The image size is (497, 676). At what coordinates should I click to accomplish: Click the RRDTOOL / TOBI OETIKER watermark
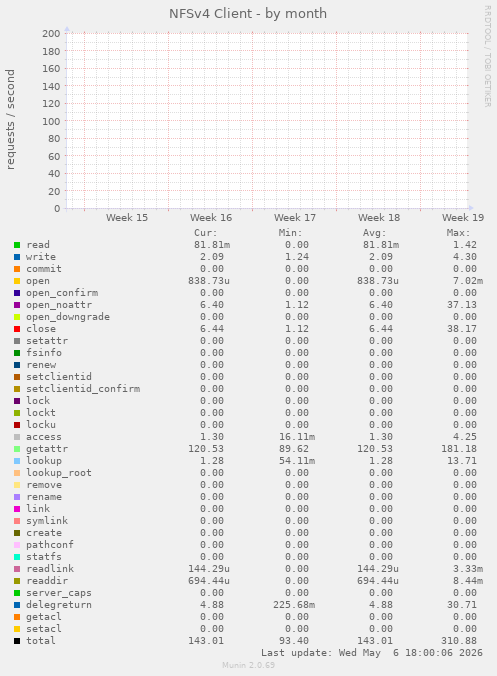488,56
